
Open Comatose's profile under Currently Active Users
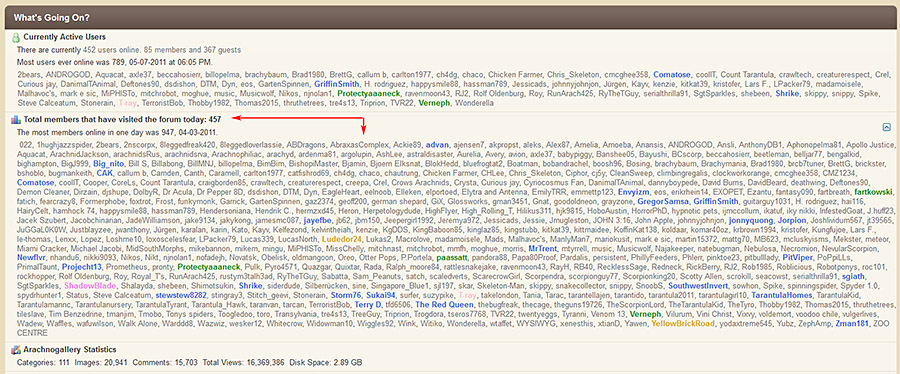(x=672, y=75)
